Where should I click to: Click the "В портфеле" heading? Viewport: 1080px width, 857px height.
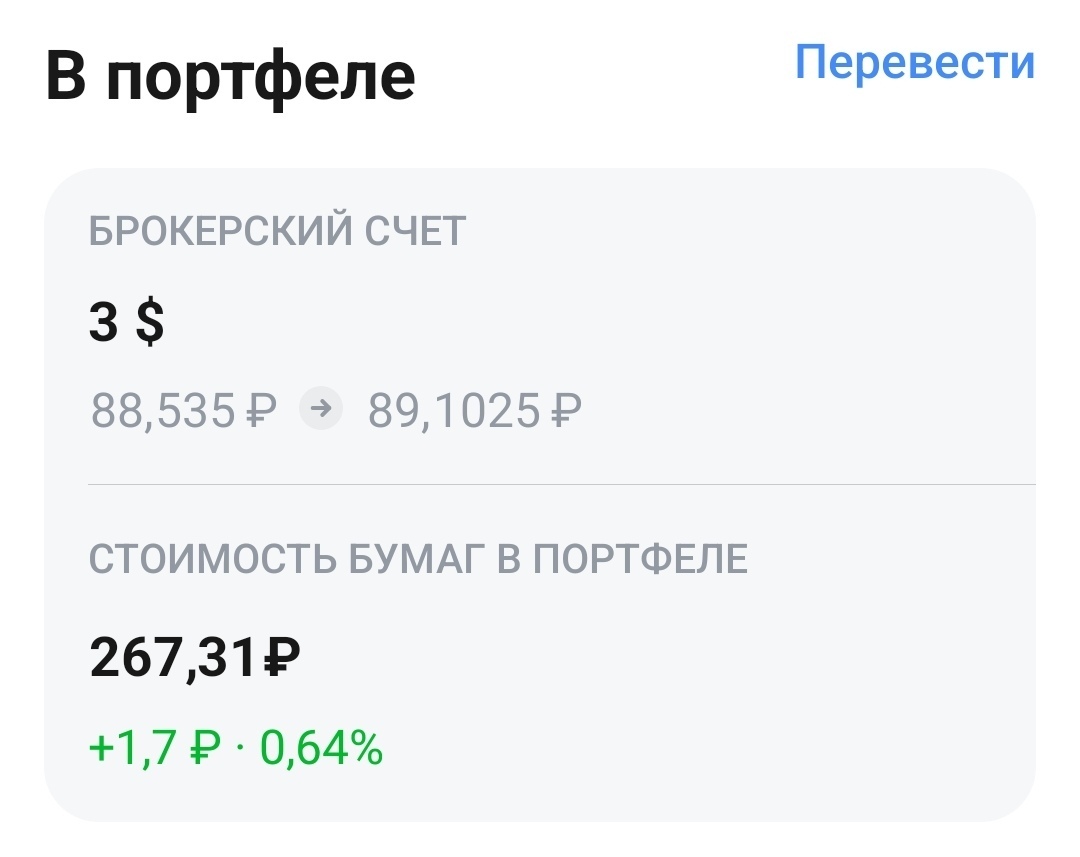230,78
